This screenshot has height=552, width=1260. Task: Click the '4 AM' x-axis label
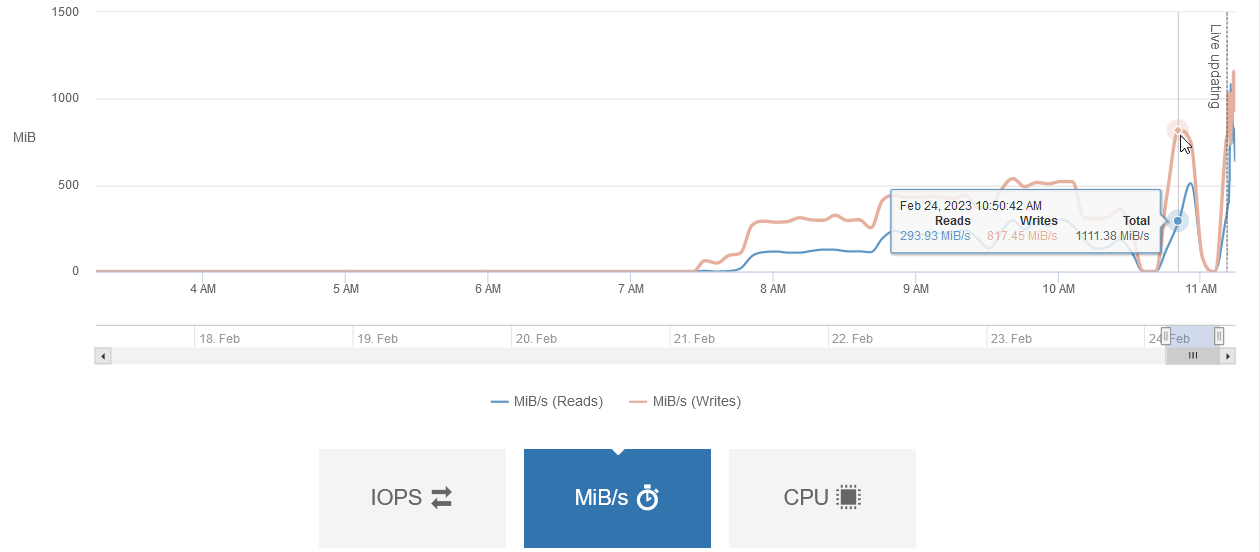tap(203, 289)
